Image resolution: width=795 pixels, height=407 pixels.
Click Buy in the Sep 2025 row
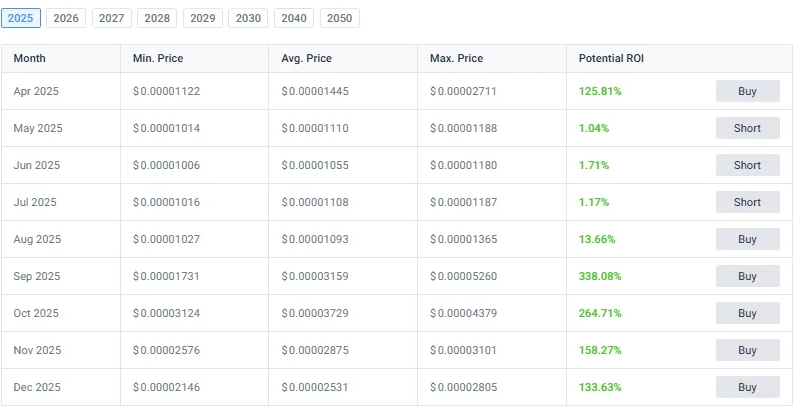click(x=747, y=276)
